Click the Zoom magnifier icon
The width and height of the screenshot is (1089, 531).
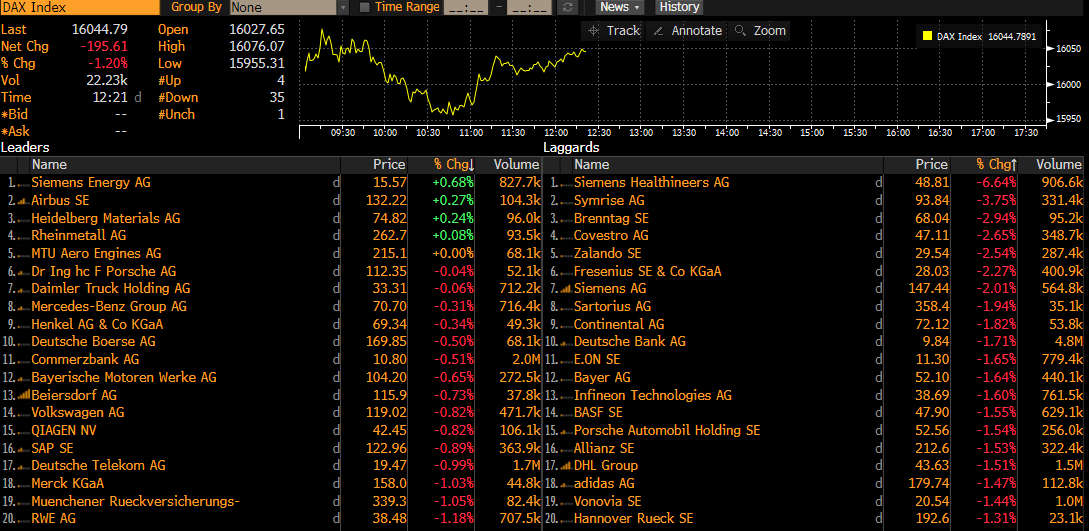(740, 31)
